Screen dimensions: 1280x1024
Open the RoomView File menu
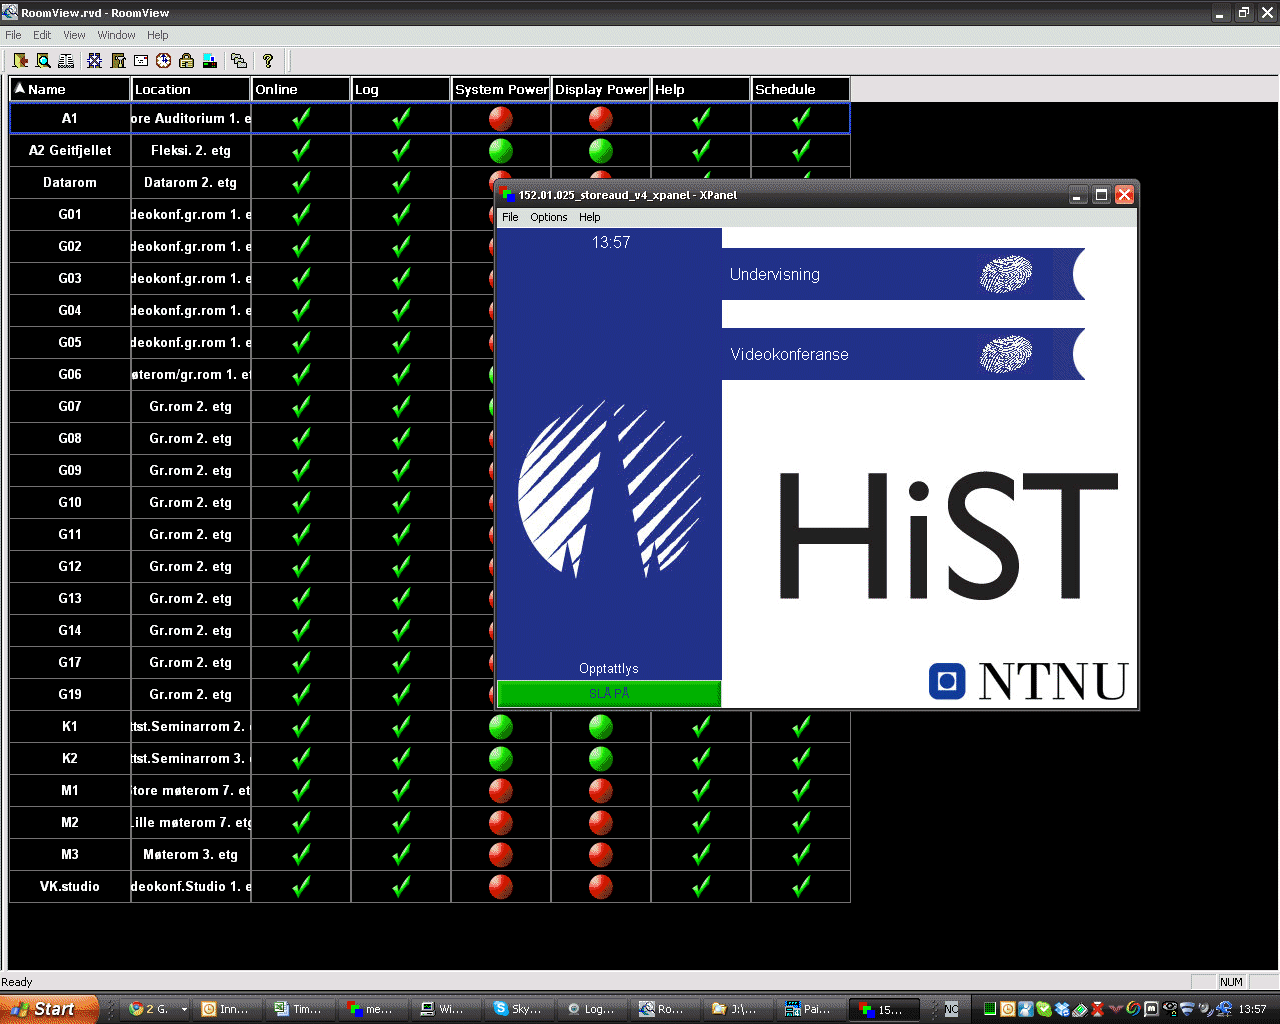(13, 35)
